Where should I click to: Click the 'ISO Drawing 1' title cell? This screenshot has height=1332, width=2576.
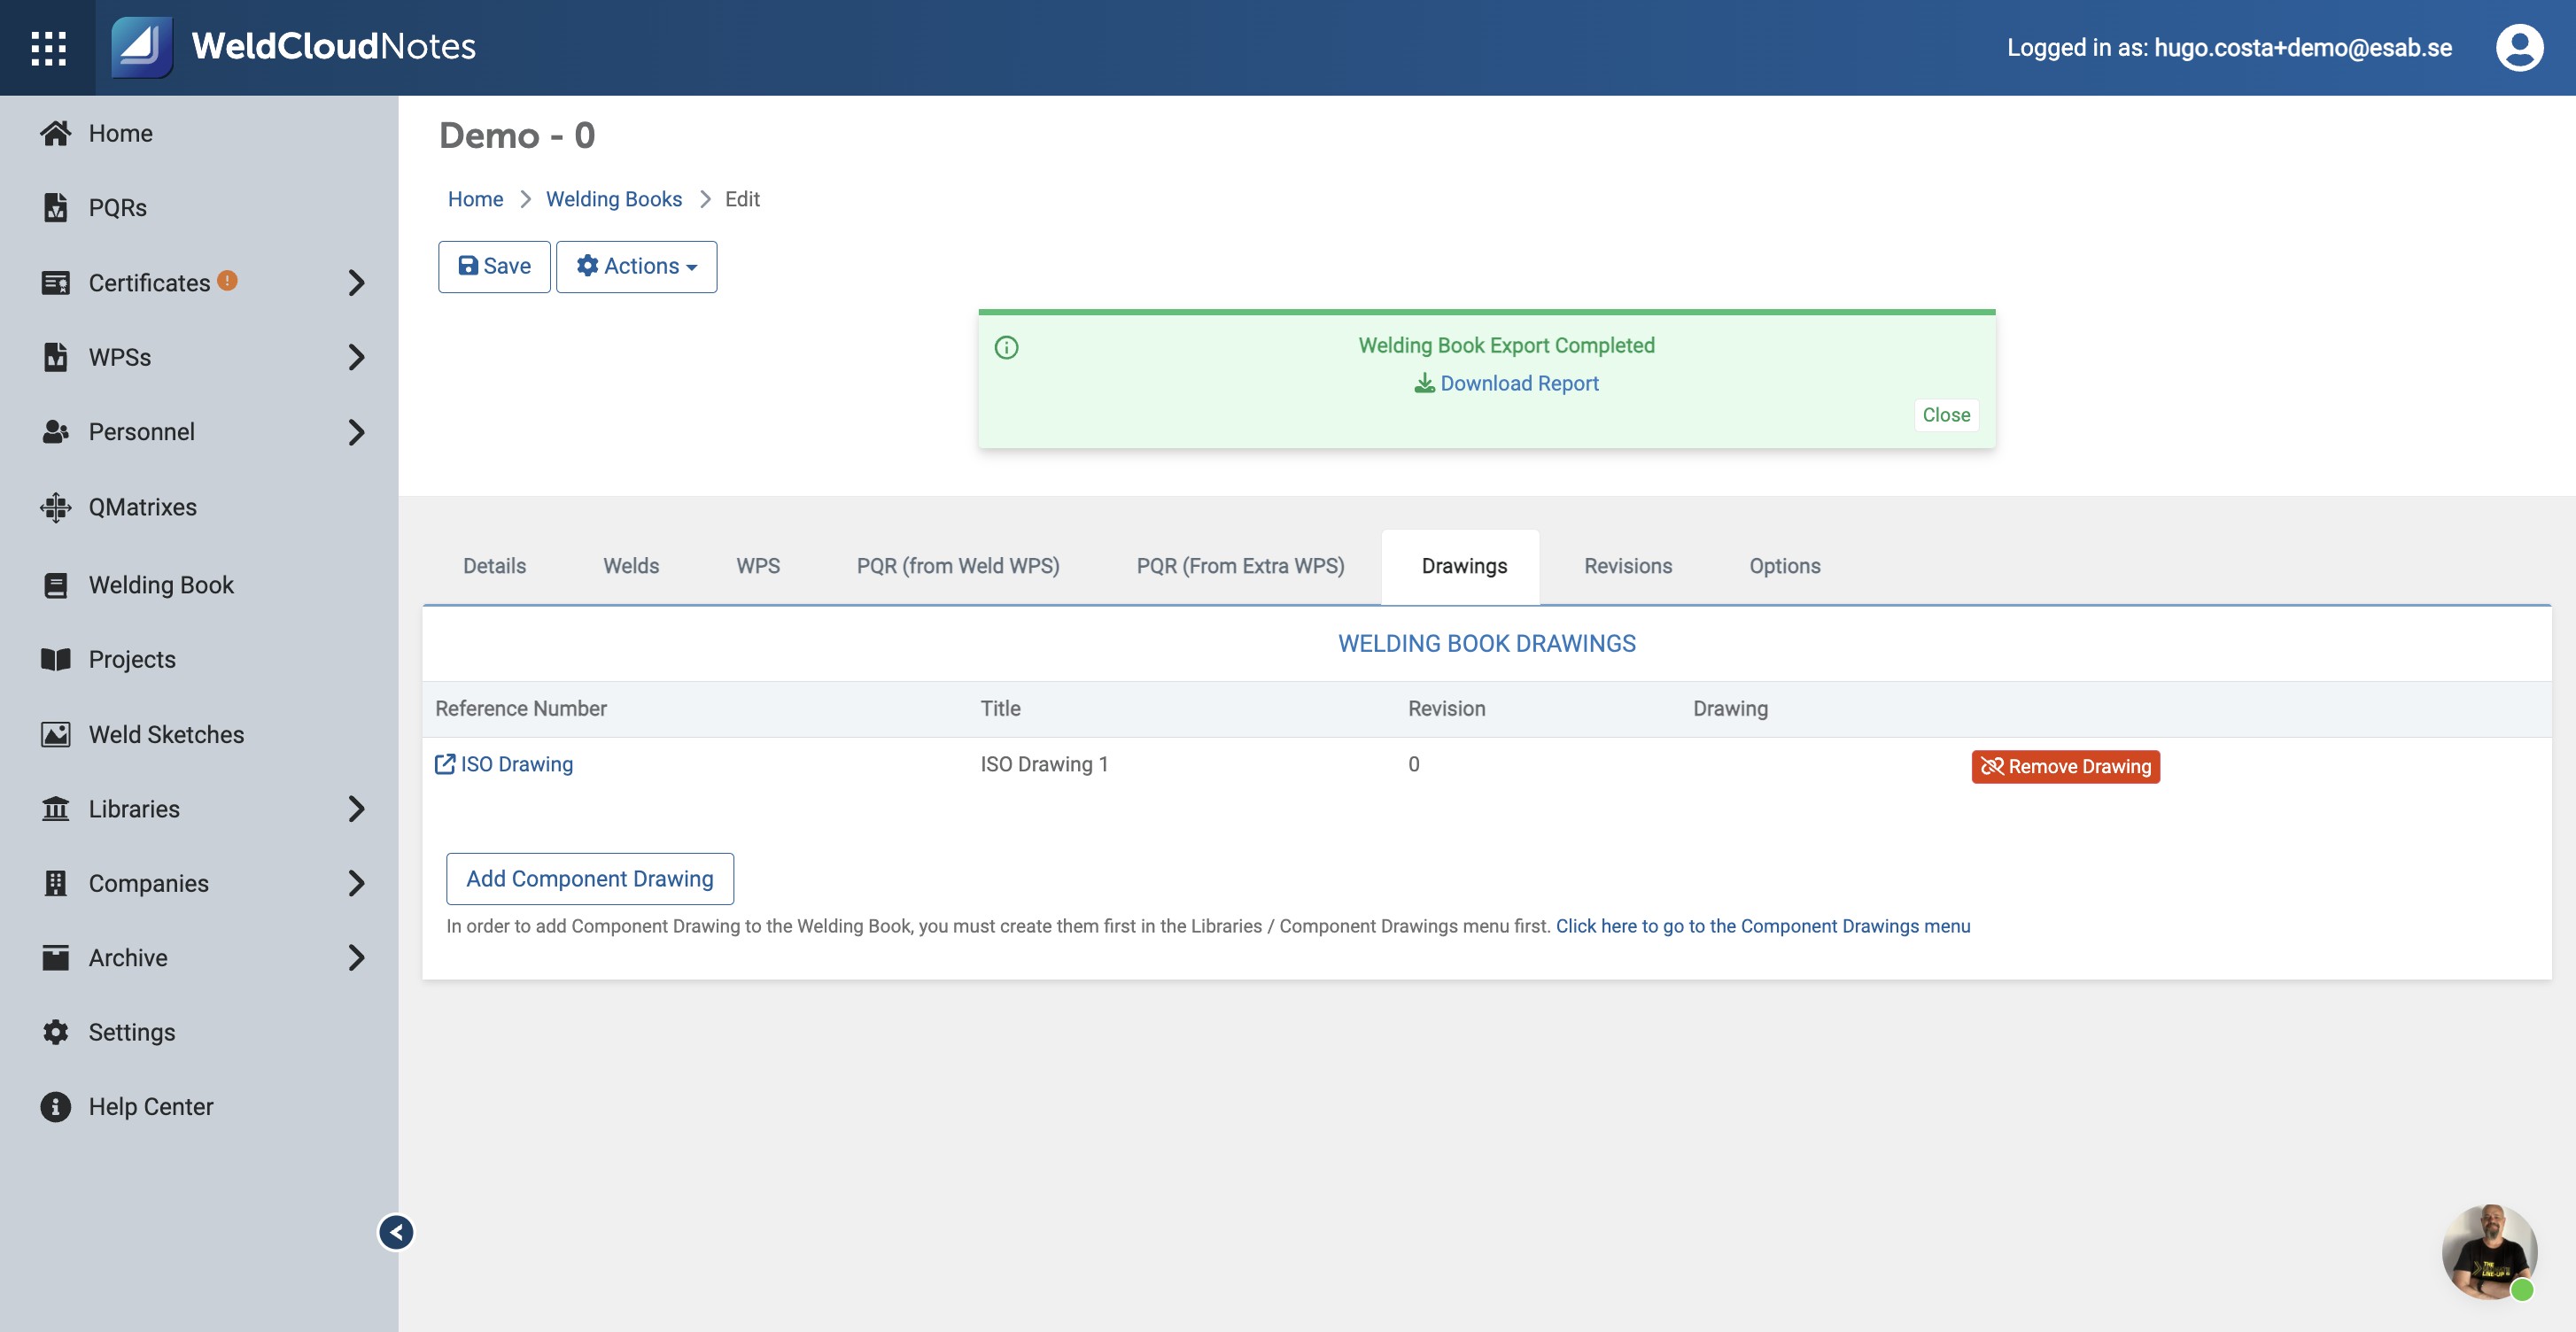pyautogui.click(x=1044, y=764)
